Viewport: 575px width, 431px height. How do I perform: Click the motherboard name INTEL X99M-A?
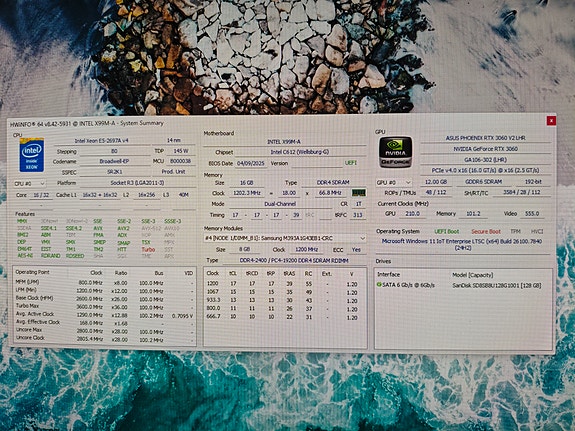click(283, 142)
